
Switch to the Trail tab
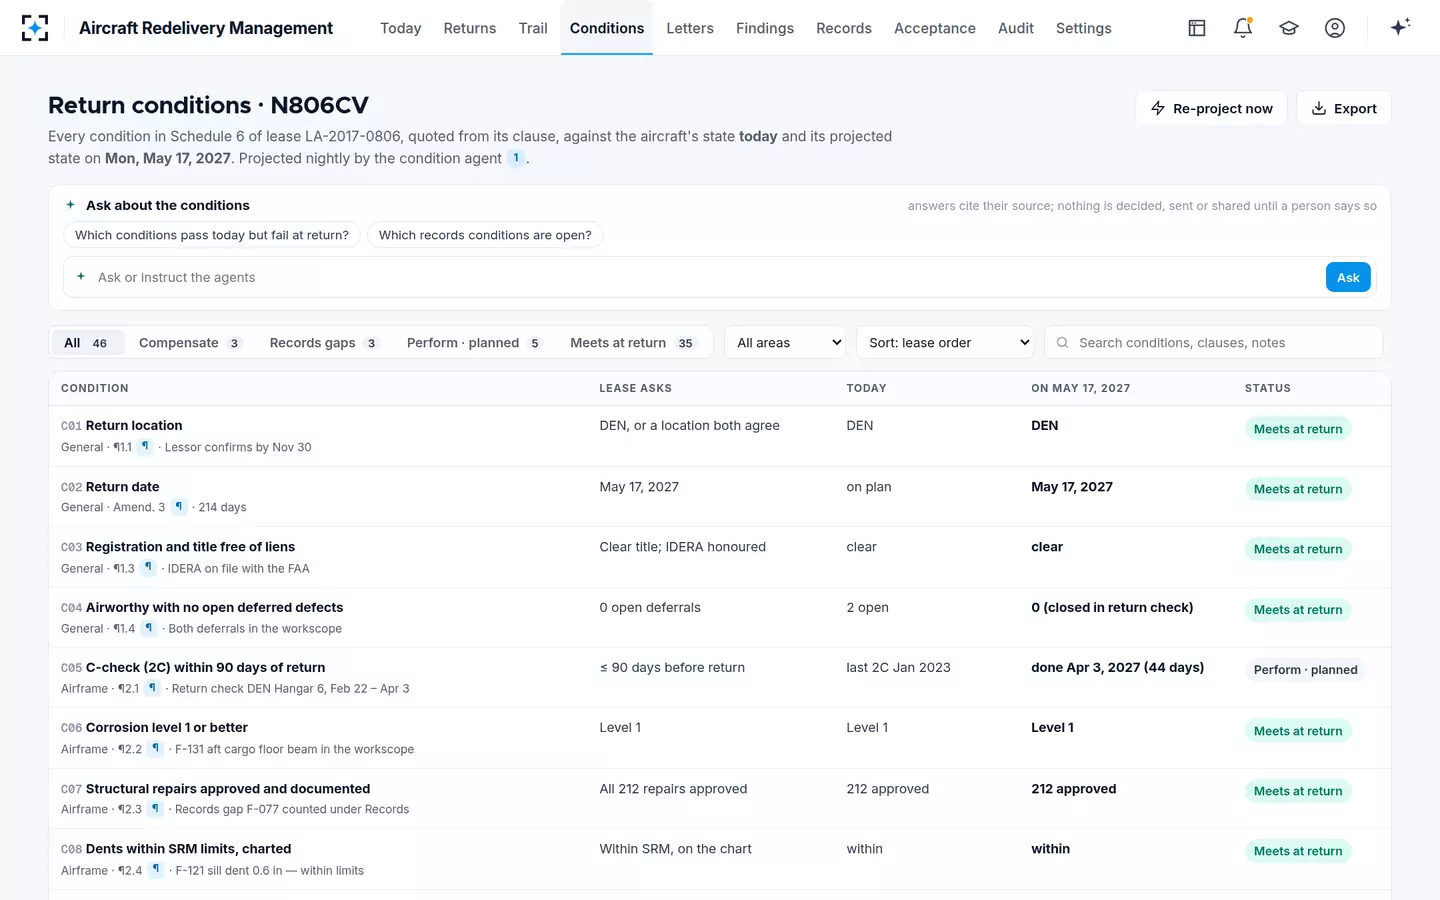[533, 28]
